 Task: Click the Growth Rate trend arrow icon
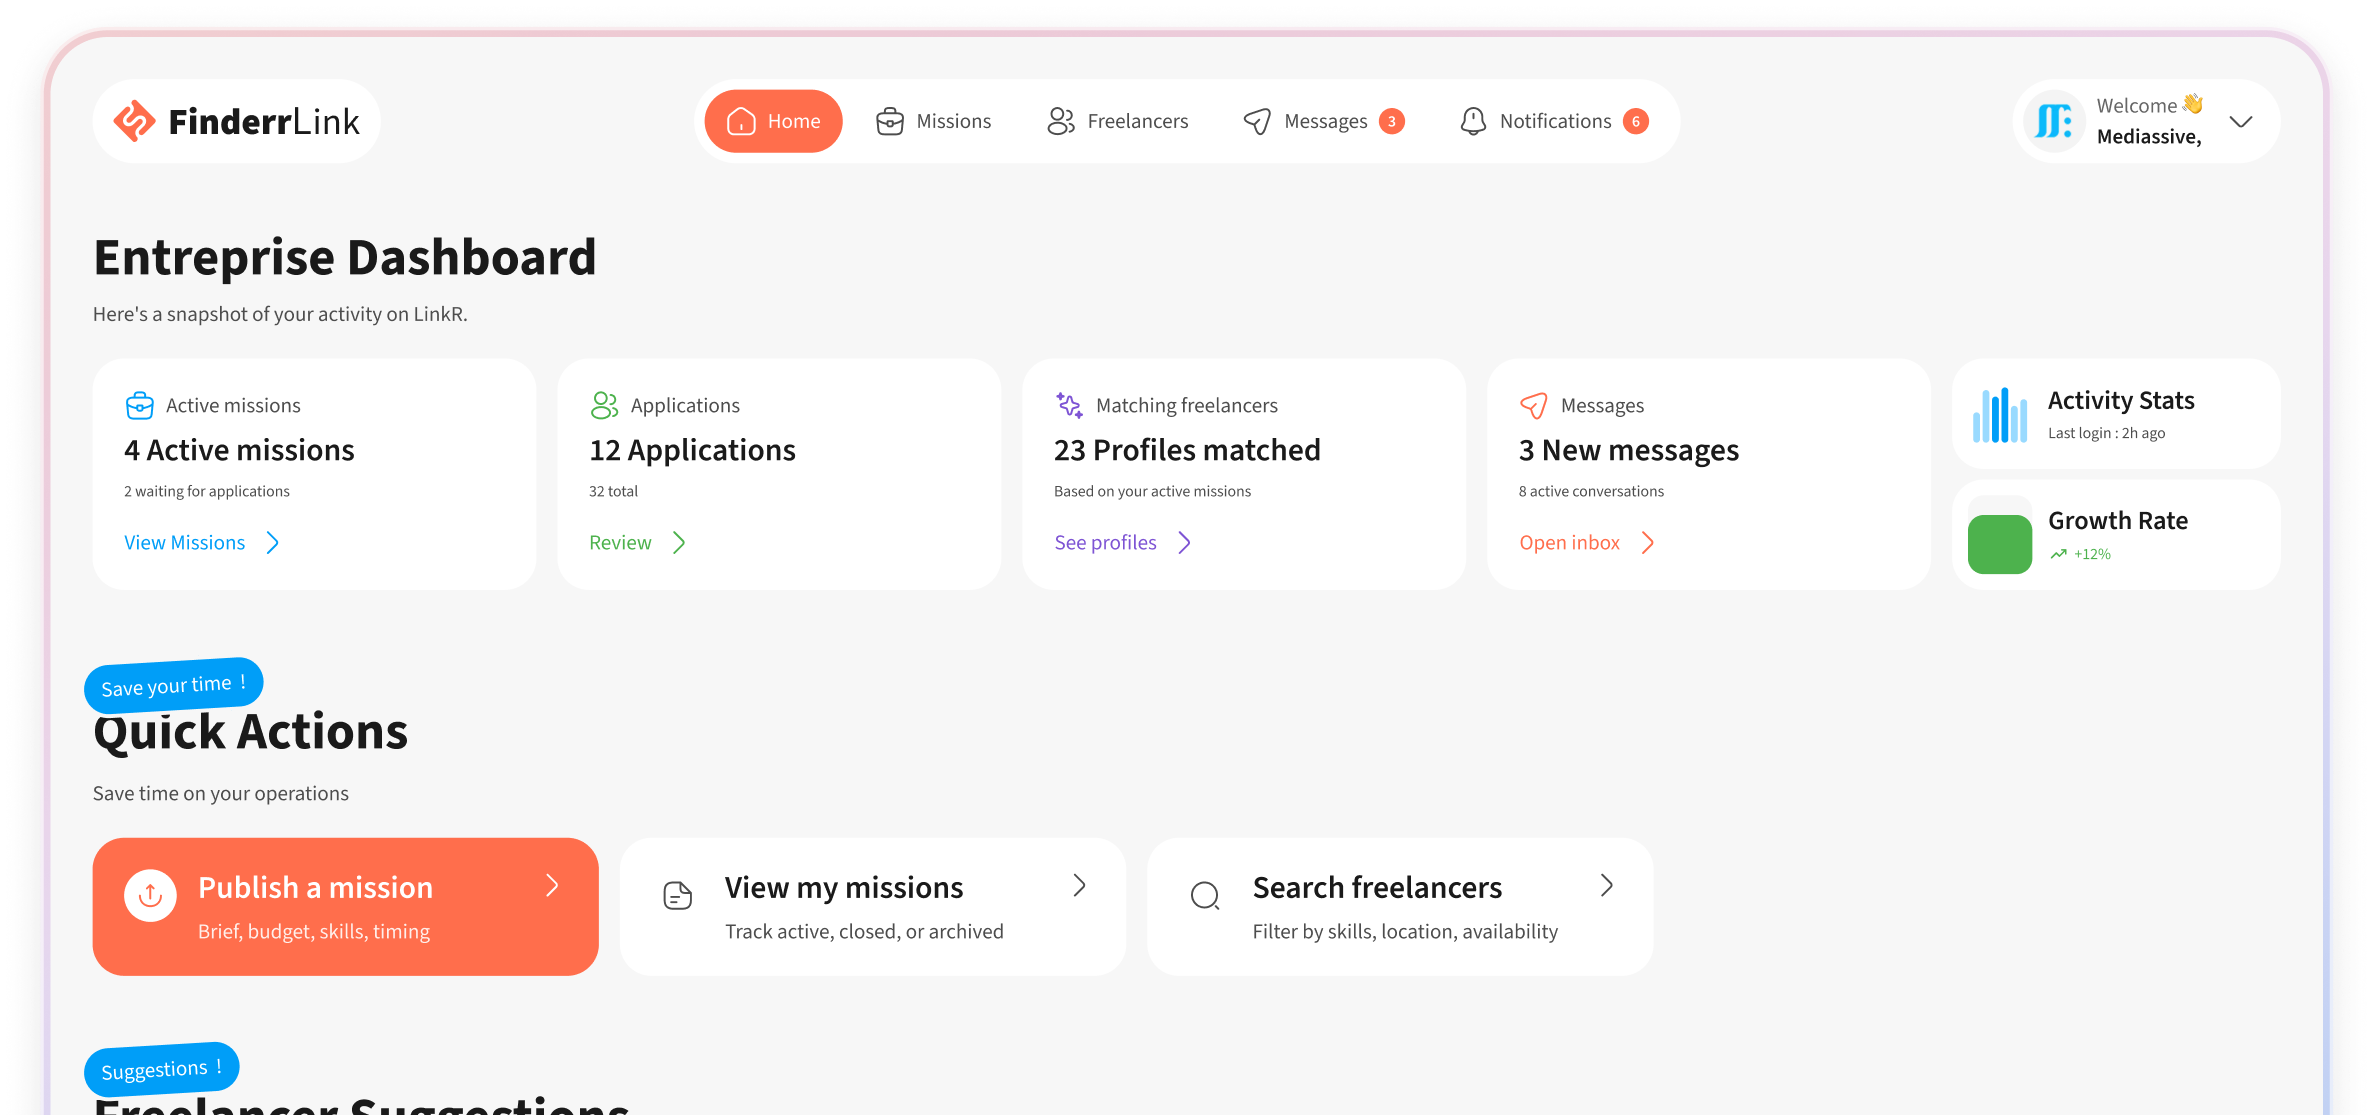pos(2058,554)
